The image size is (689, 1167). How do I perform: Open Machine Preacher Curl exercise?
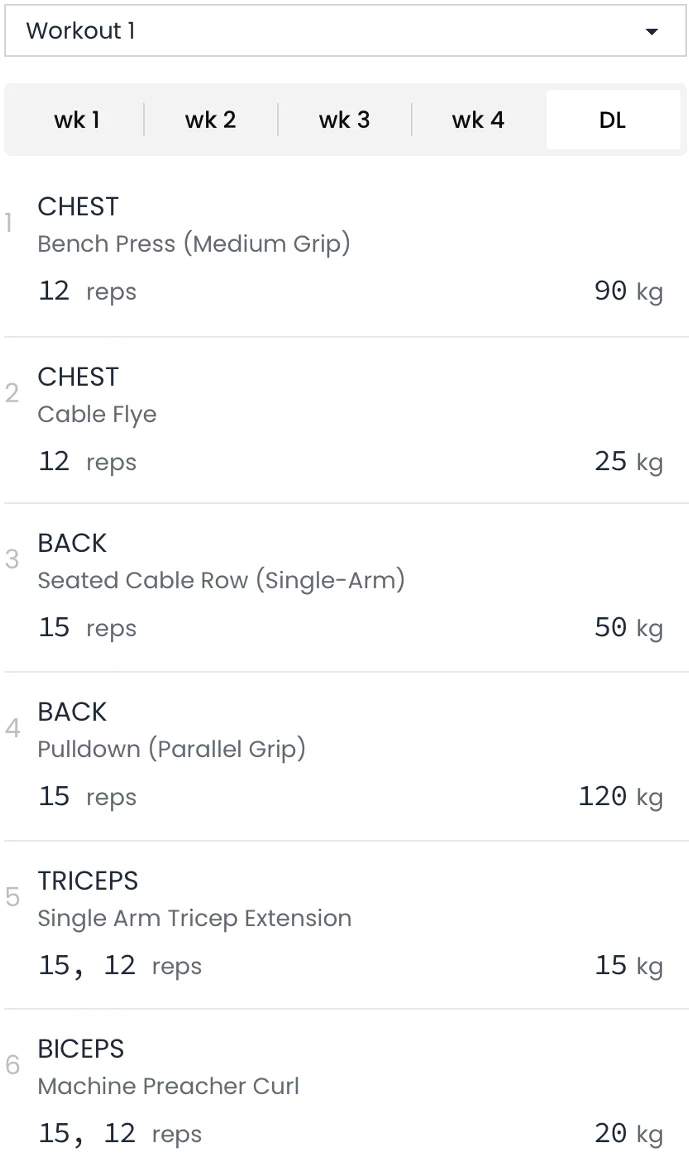coord(168,1086)
